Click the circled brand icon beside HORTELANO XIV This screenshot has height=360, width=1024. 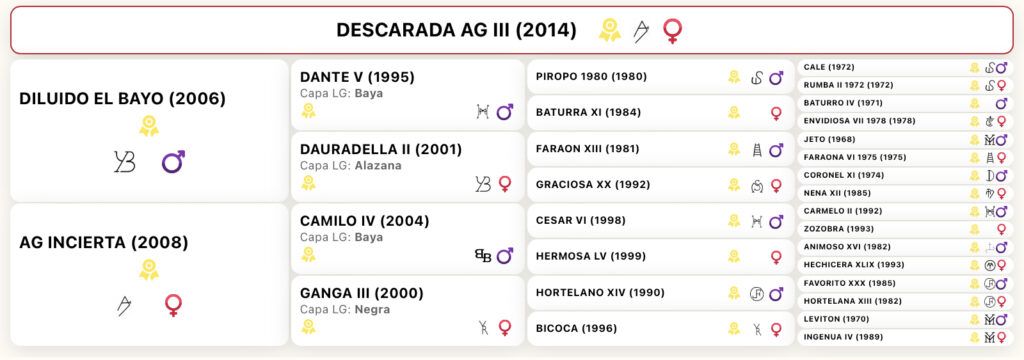click(x=756, y=294)
